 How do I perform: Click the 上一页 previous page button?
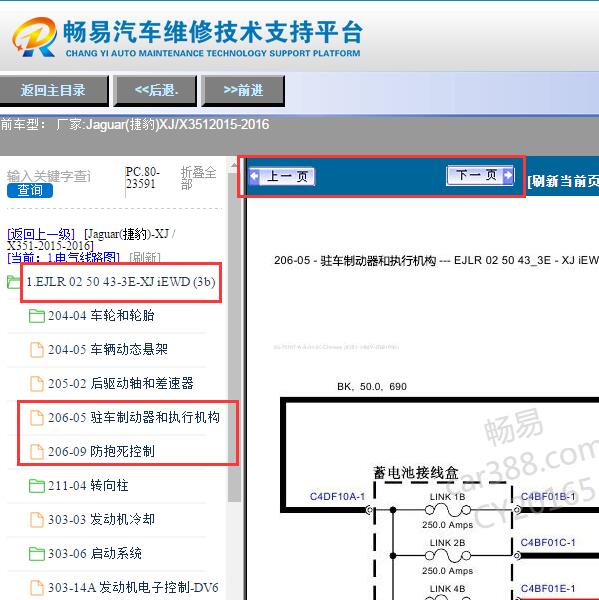pyautogui.click(x=281, y=176)
